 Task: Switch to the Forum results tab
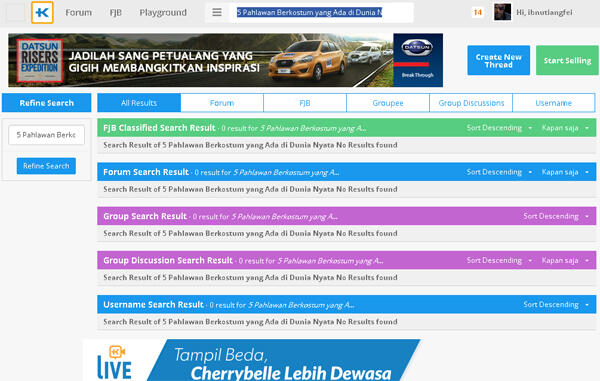[222, 103]
